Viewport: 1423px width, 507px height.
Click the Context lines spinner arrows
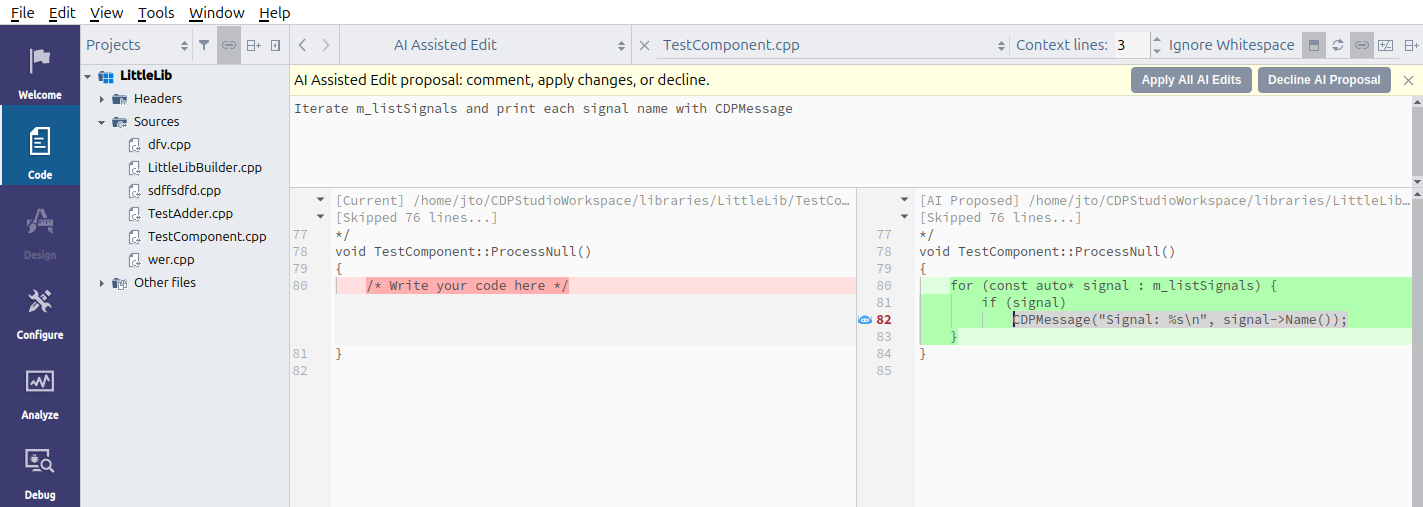1157,45
